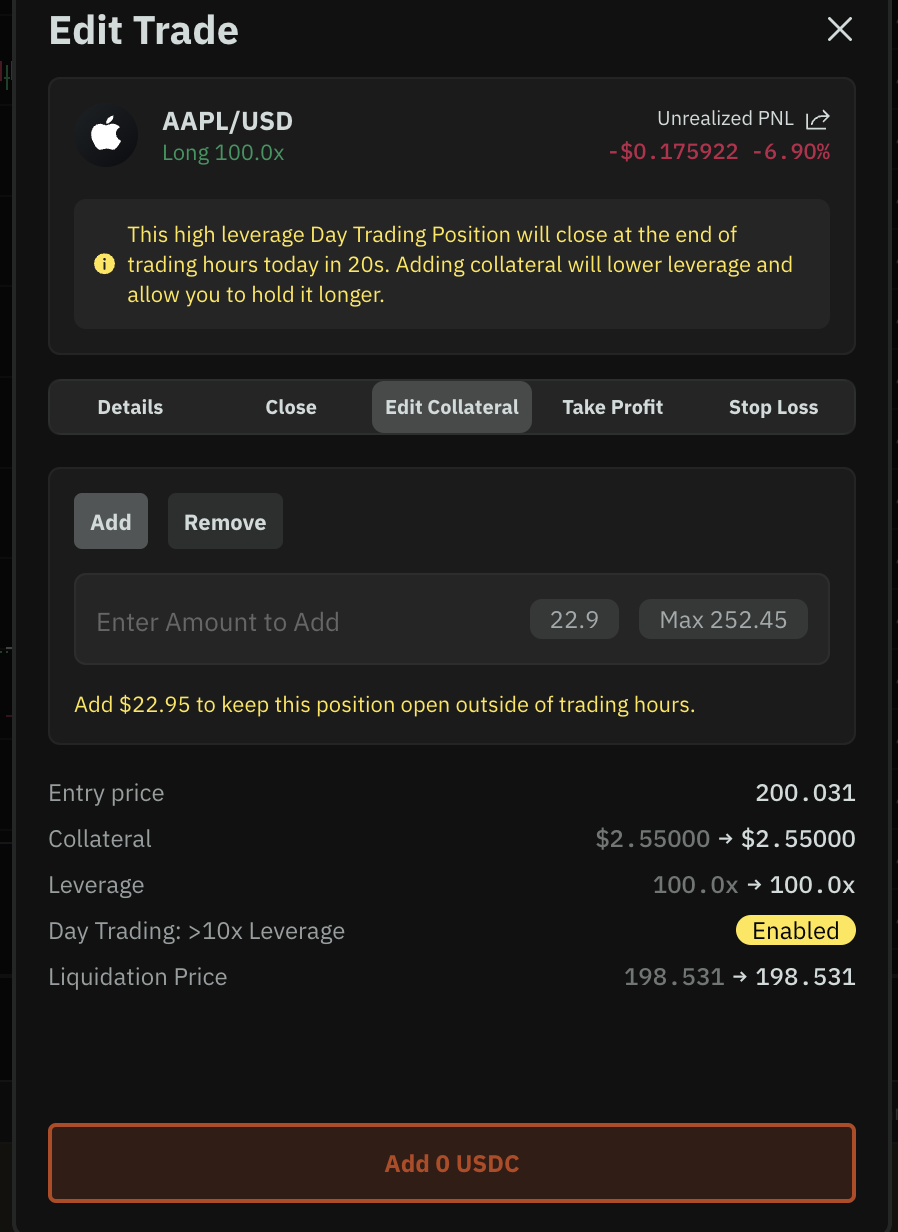Share the unrealized PNL via the share icon
Screen dimensions: 898x1232
[817, 120]
